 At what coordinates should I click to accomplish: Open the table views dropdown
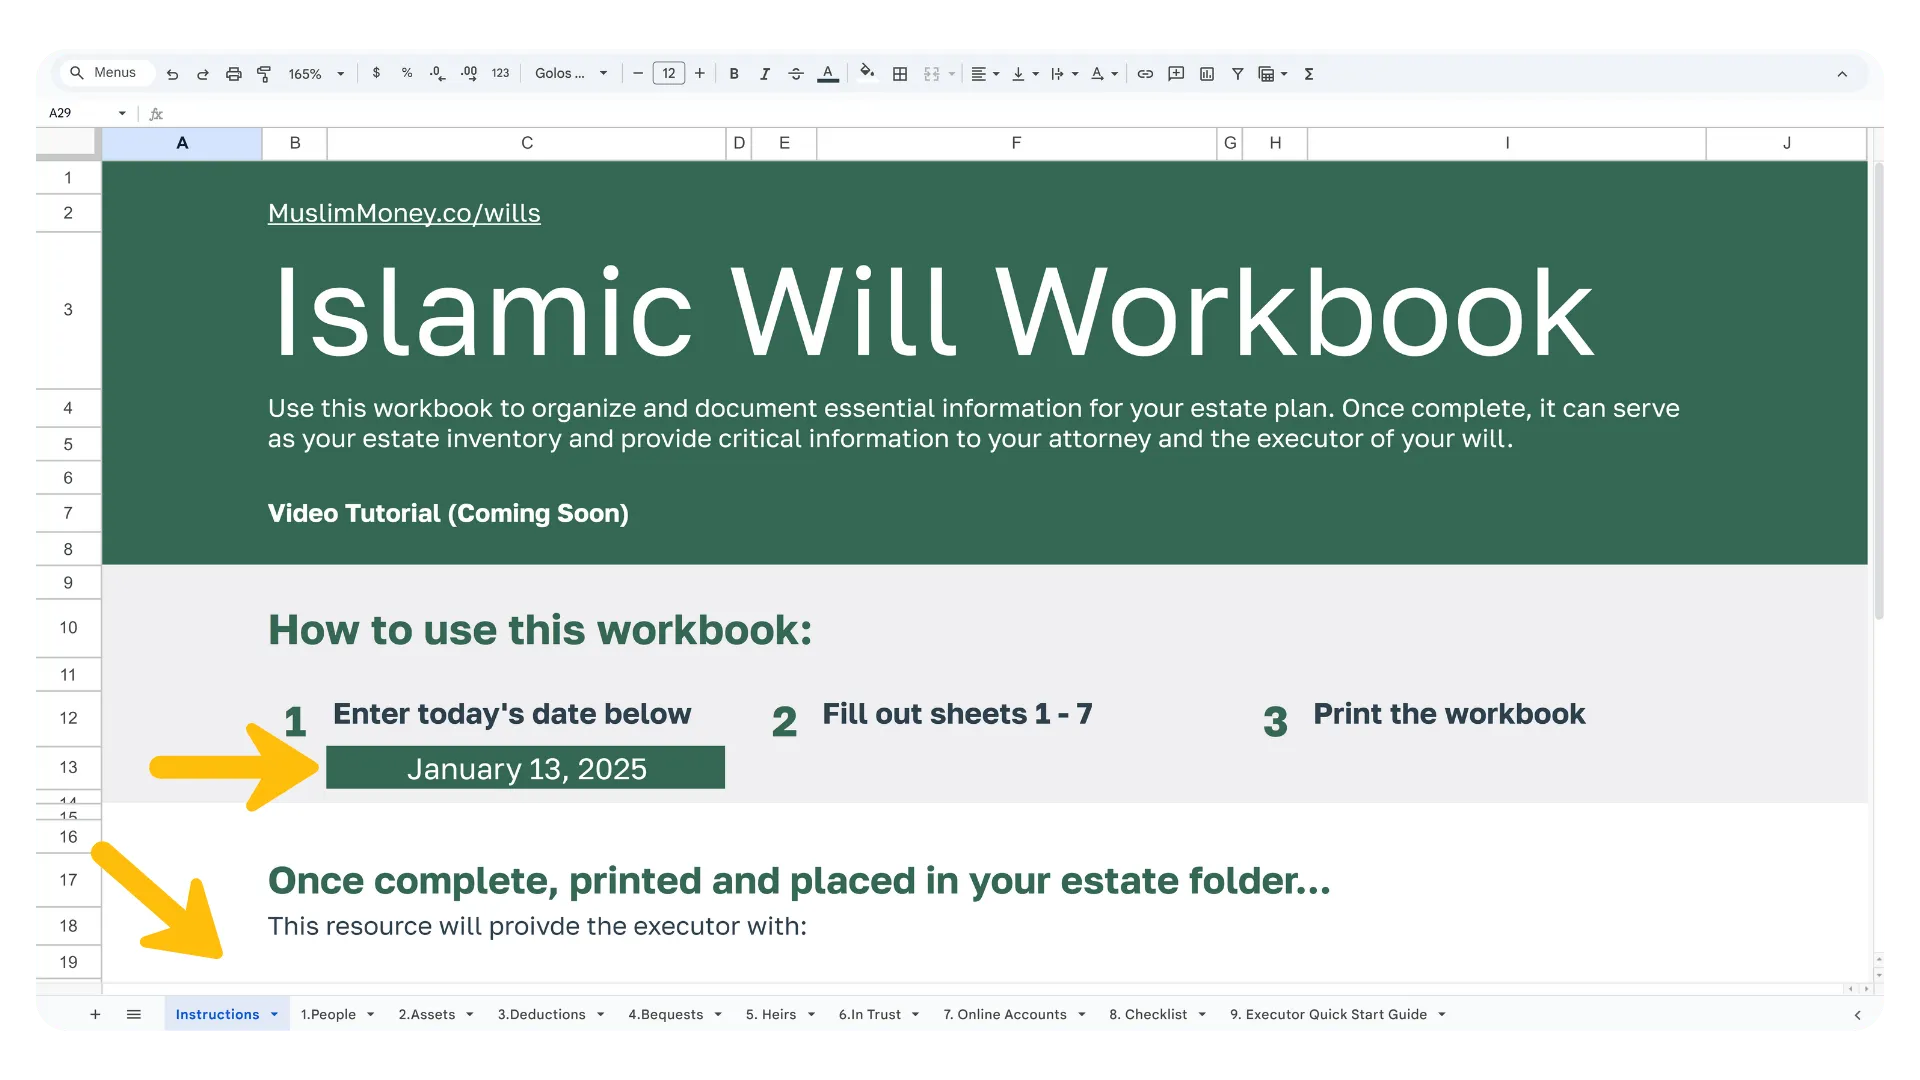coord(1273,74)
